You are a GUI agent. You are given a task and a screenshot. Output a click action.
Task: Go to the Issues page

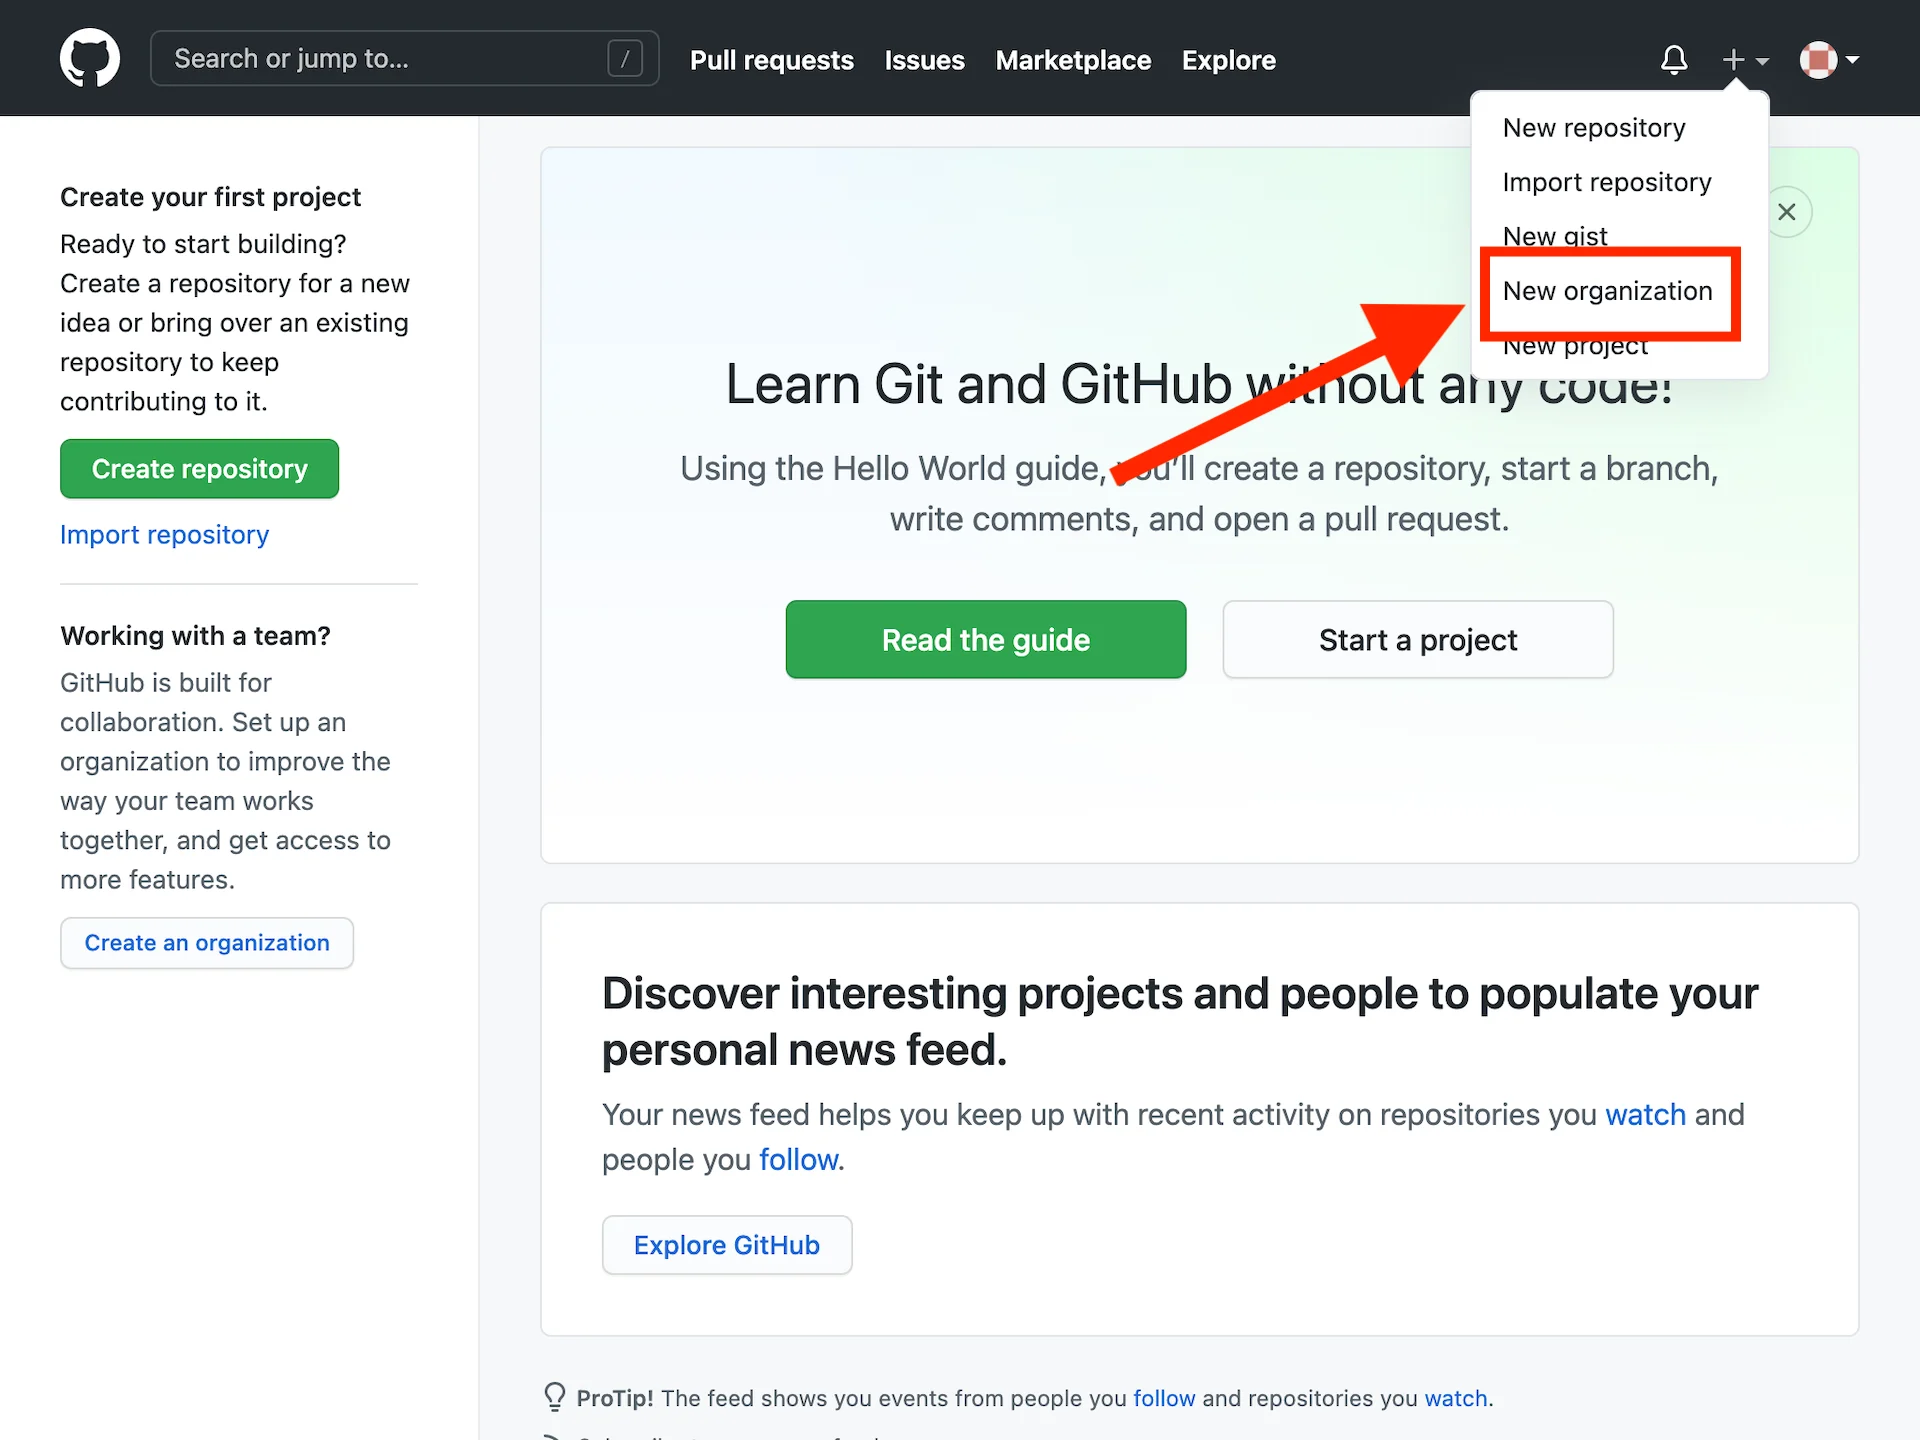pyautogui.click(x=924, y=61)
